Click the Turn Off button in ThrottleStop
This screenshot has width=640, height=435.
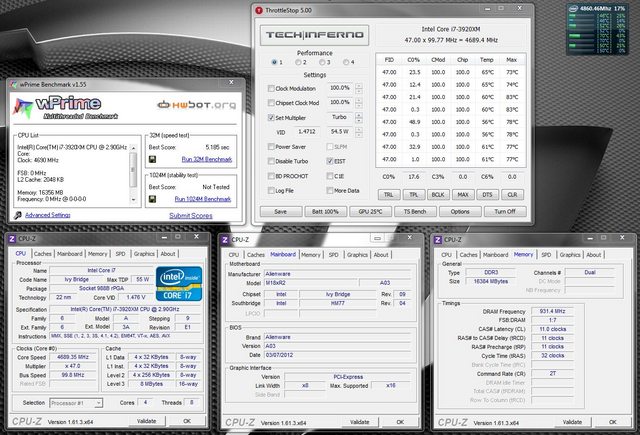coord(505,211)
